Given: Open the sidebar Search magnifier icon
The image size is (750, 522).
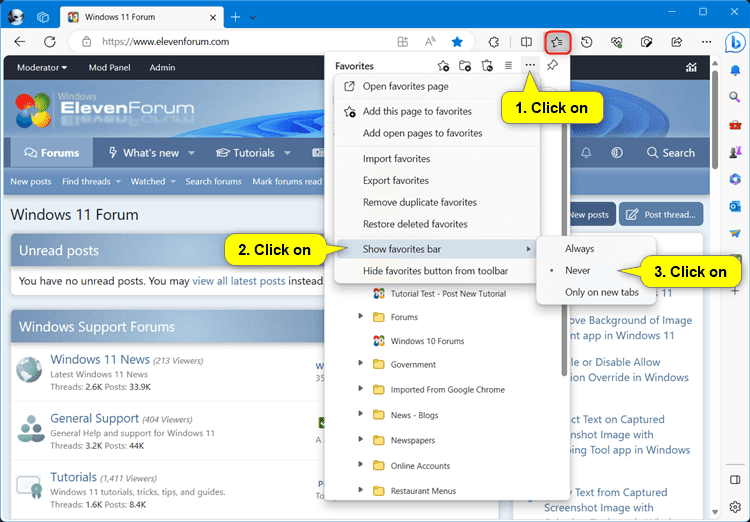Looking at the screenshot, I should tap(735, 98).
